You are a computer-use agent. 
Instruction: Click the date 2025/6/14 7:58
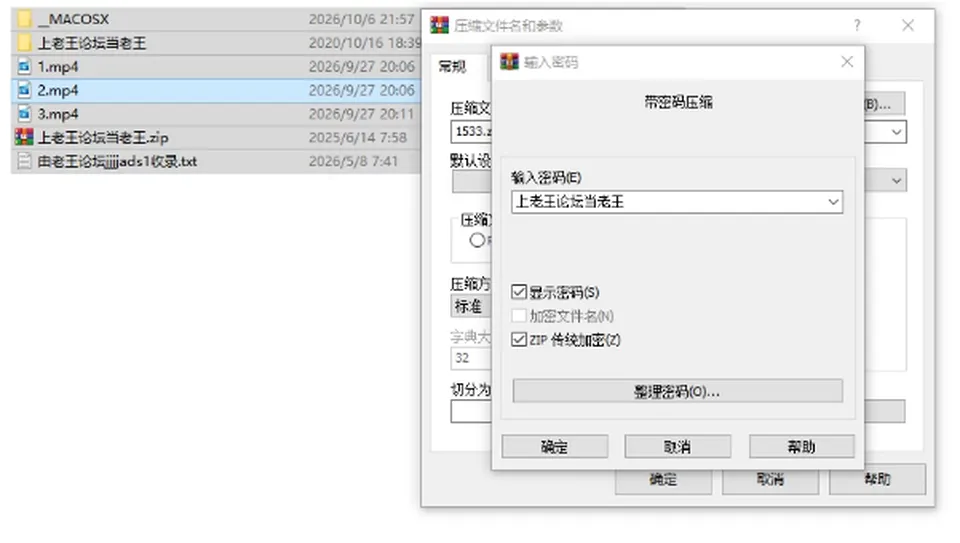[x=358, y=137]
